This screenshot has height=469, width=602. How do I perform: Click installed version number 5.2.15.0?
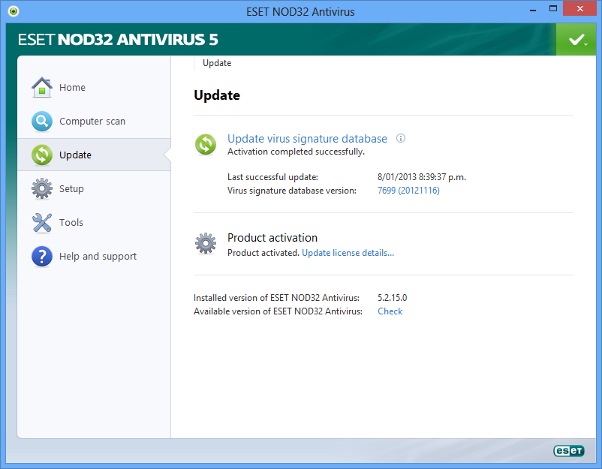click(392, 298)
